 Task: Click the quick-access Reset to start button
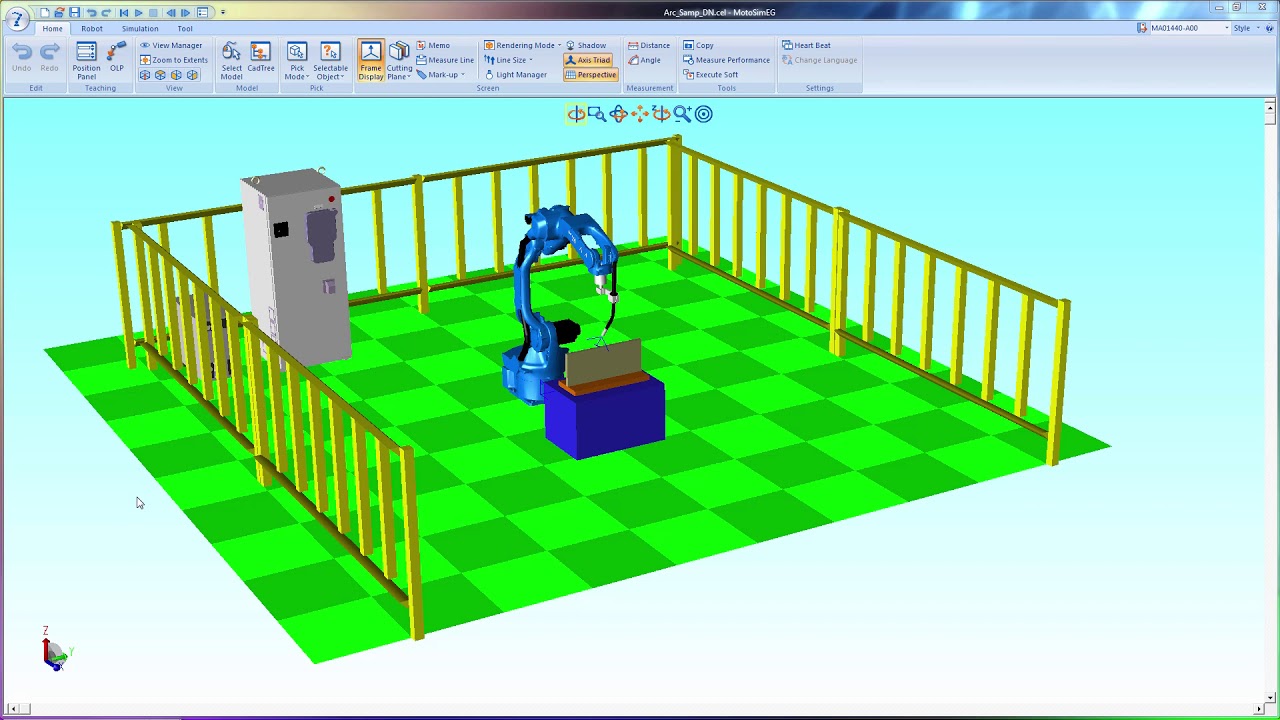click(x=123, y=13)
